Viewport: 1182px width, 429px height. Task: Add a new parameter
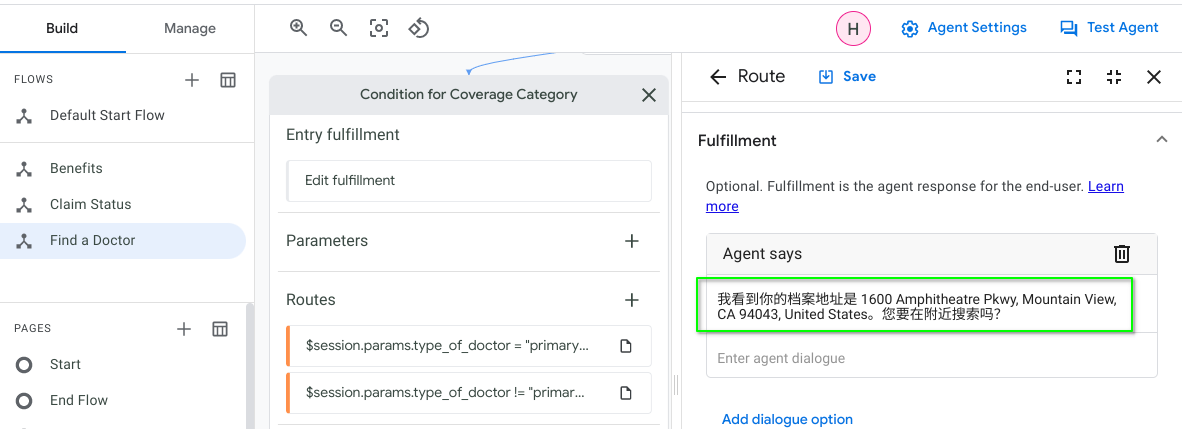[x=631, y=241]
